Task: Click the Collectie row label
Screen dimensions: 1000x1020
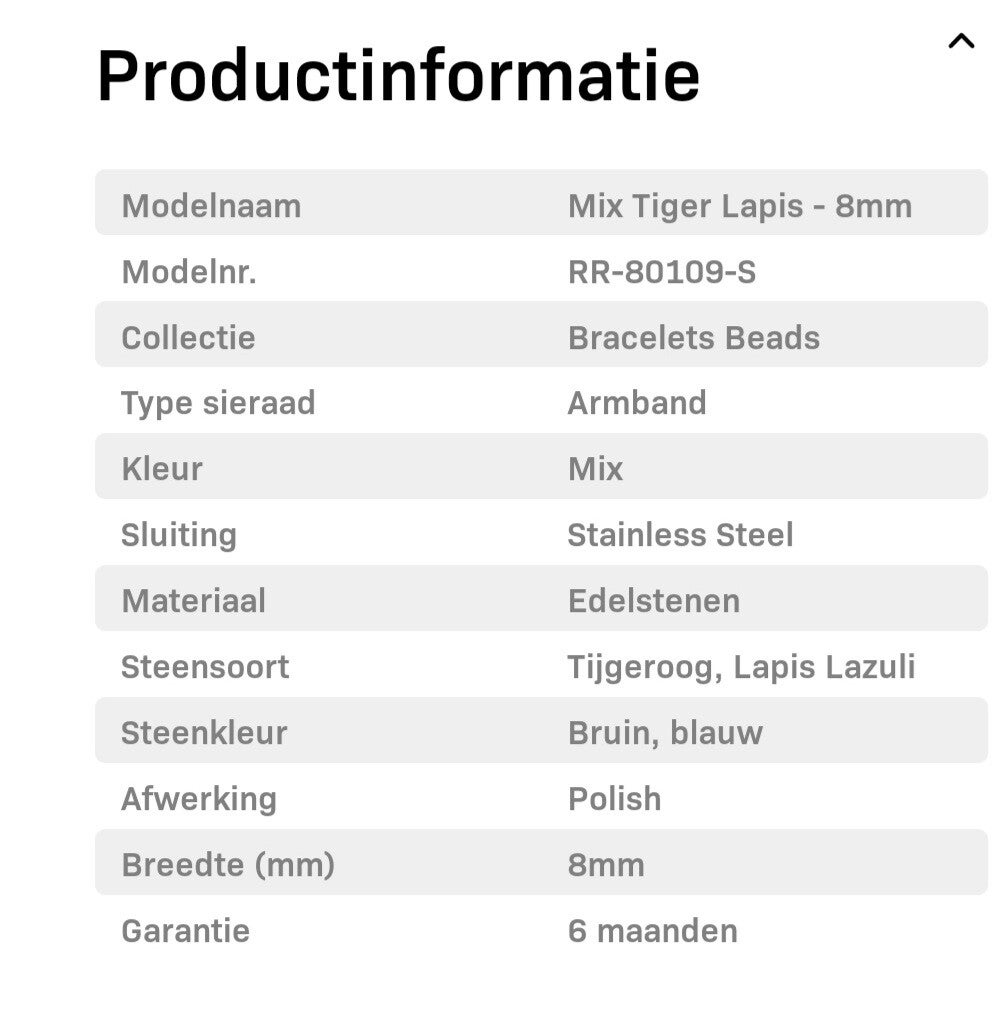Action: (188, 338)
